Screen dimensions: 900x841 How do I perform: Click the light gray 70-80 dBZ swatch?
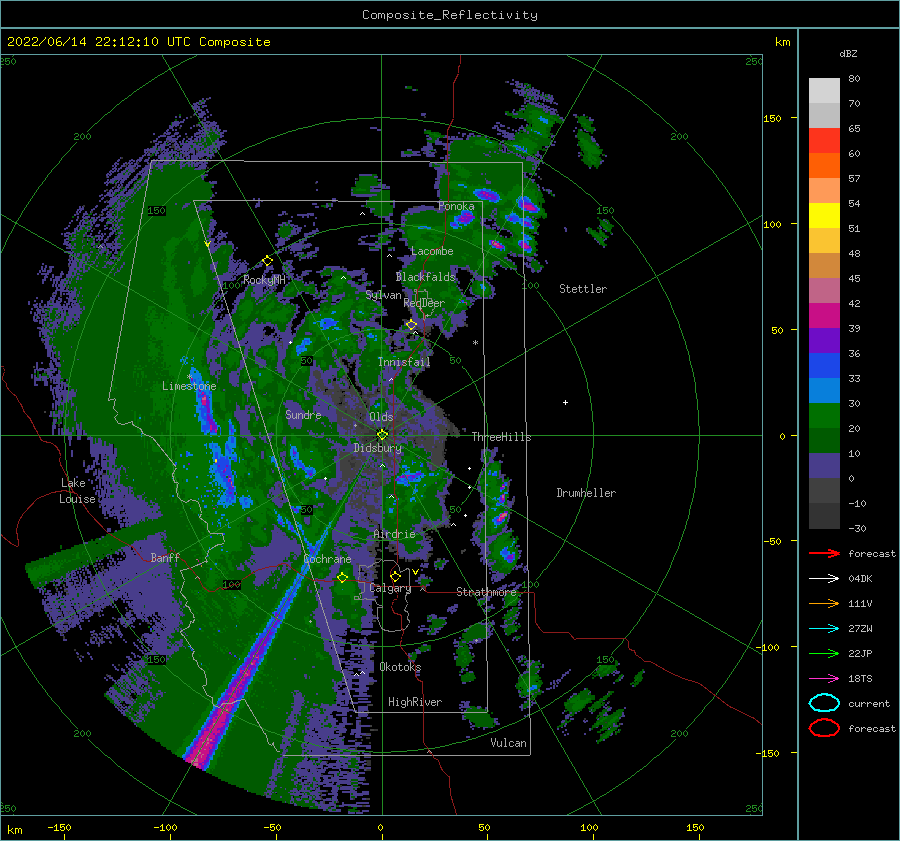(824, 90)
